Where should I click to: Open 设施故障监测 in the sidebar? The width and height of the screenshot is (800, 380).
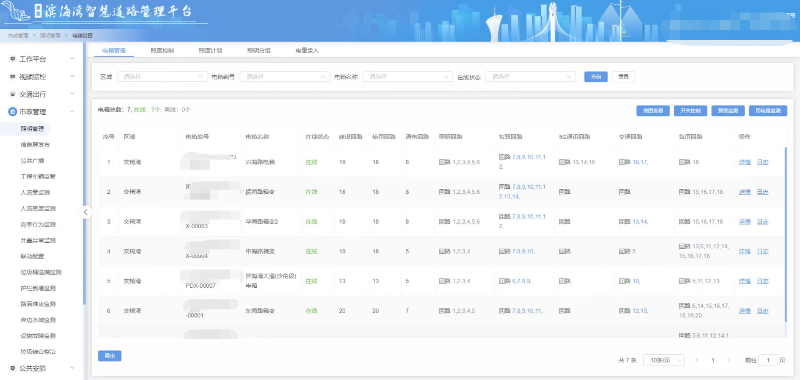[38, 336]
